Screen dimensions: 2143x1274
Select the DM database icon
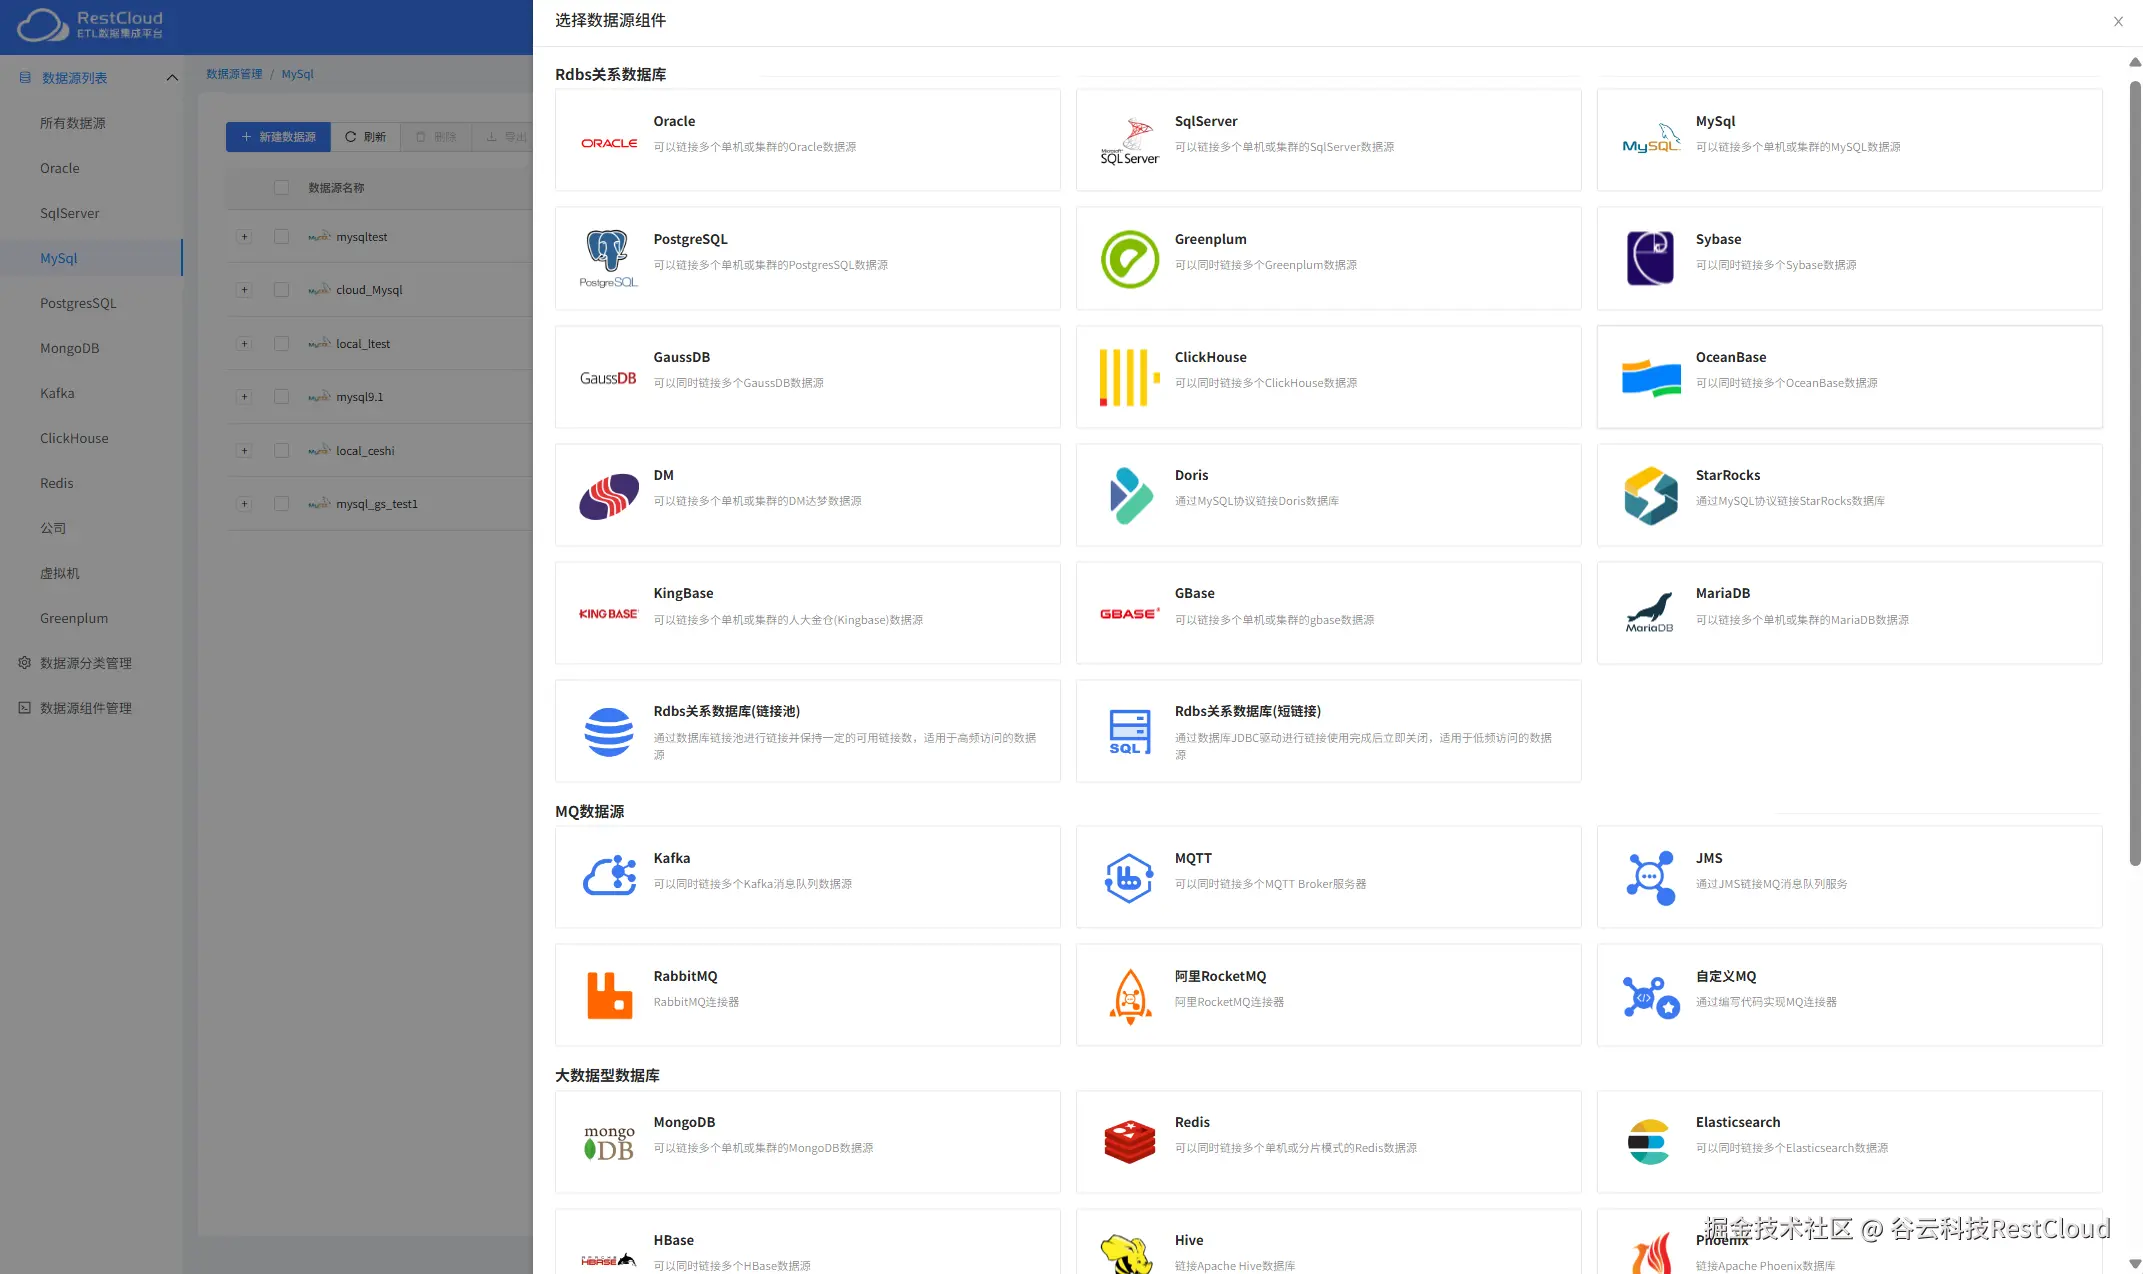click(x=609, y=496)
